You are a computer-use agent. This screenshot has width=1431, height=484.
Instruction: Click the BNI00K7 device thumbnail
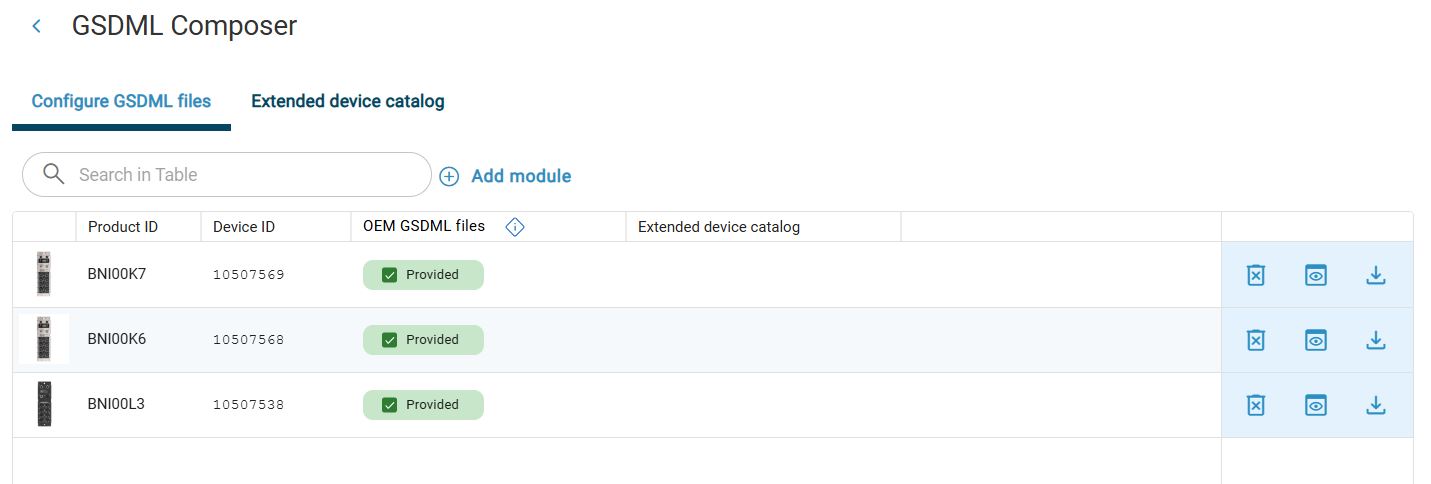(x=44, y=274)
